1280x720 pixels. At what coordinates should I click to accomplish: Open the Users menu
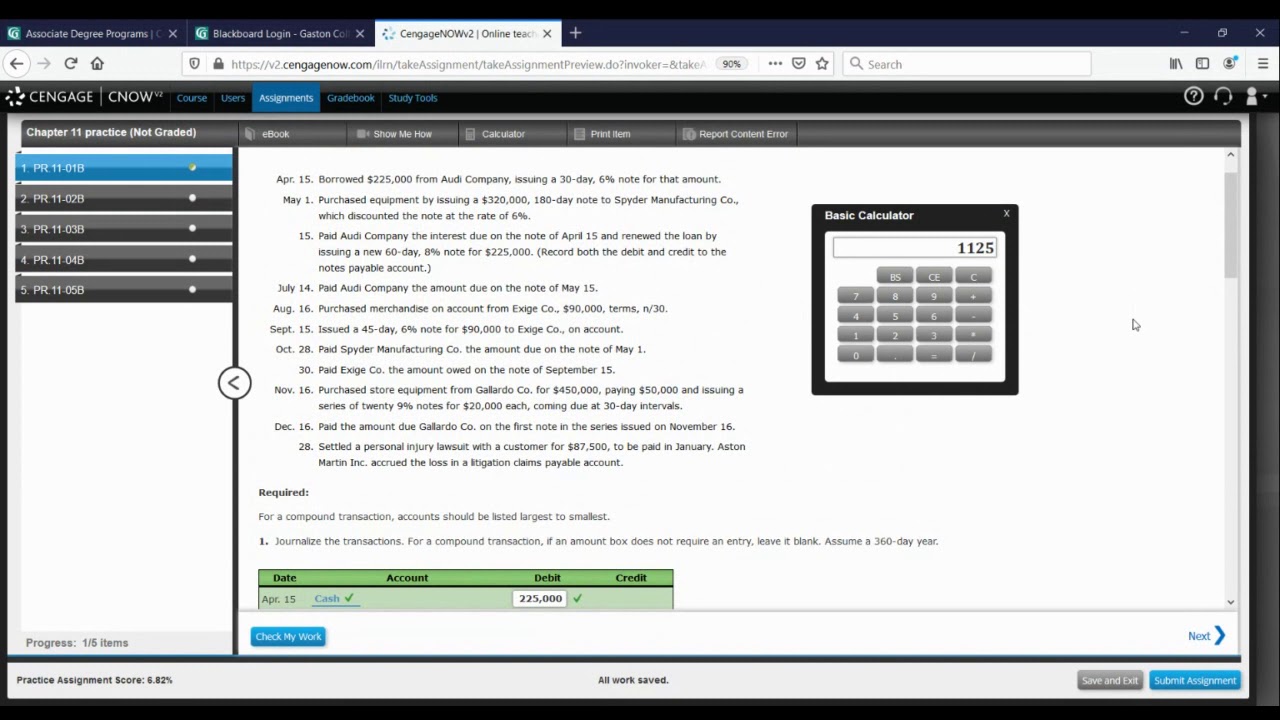pos(233,98)
